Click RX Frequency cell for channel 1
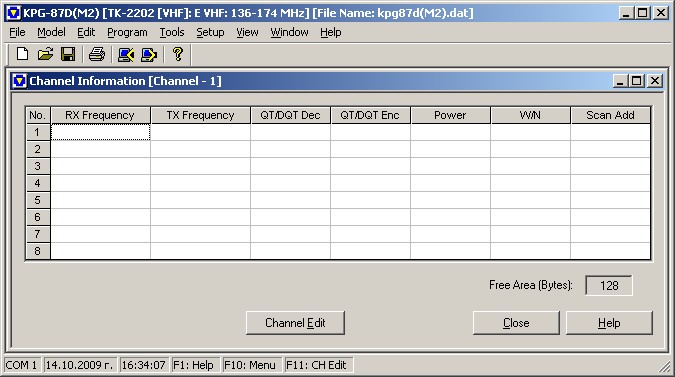 coord(100,132)
